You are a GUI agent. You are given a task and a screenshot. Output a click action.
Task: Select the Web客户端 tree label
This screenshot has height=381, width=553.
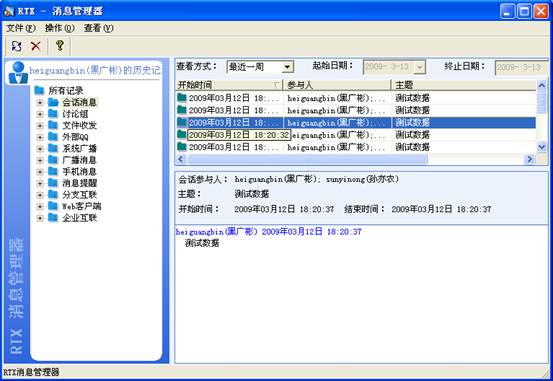coord(81,206)
